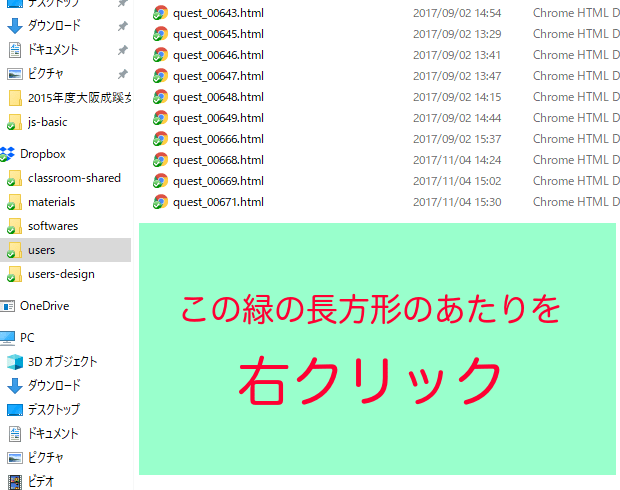Click date 2017/11/04 14:24 cell
The height and width of the screenshot is (490, 620).
coord(457,160)
